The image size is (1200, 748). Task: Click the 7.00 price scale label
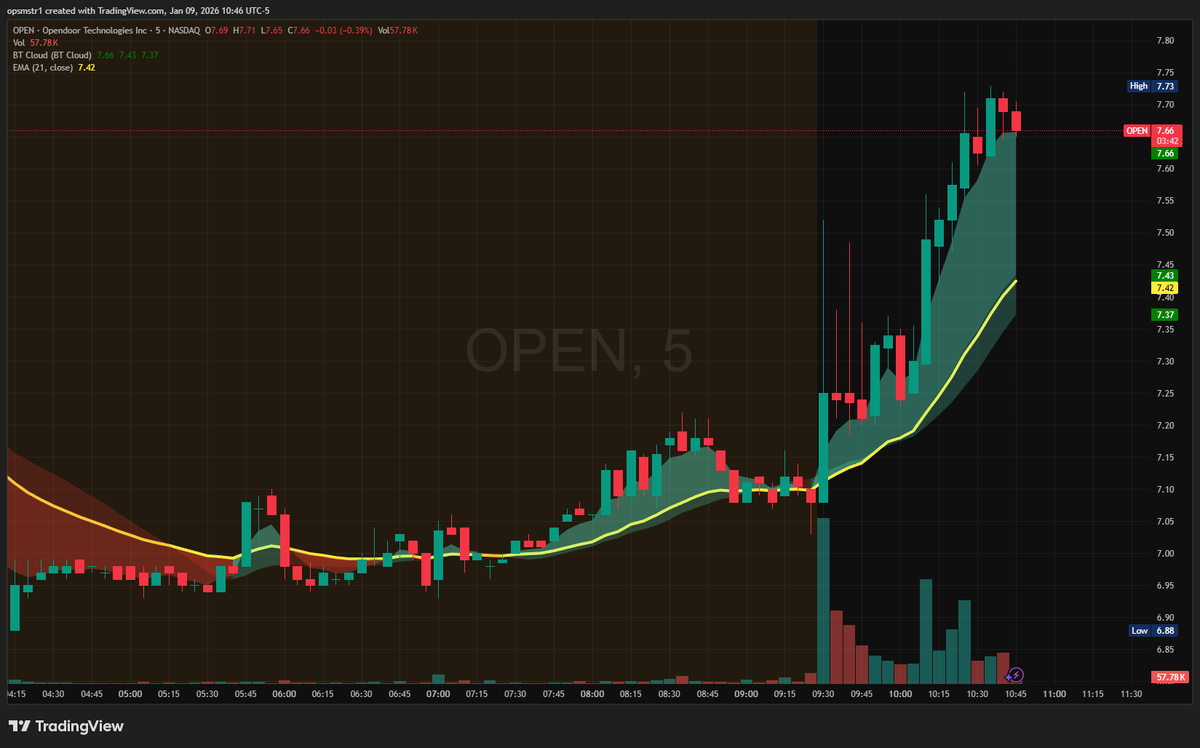(x=1165, y=553)
